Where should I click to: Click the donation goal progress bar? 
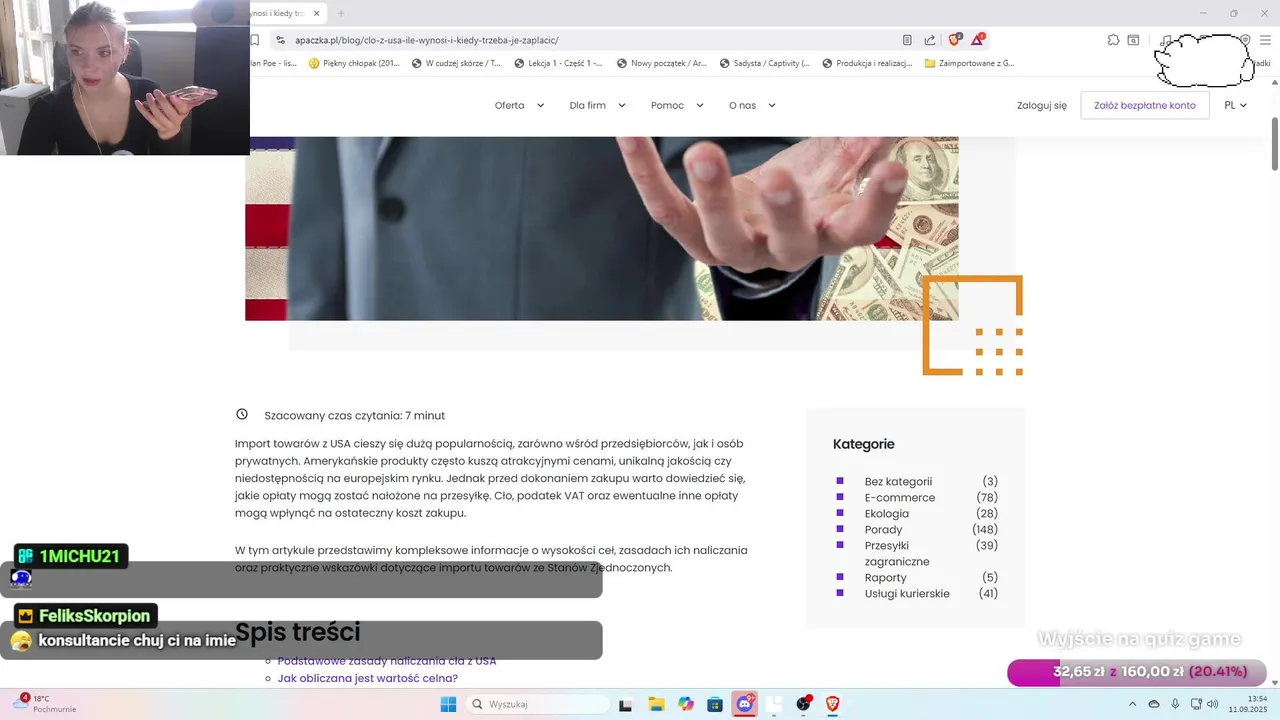(x=1136, y=672)
